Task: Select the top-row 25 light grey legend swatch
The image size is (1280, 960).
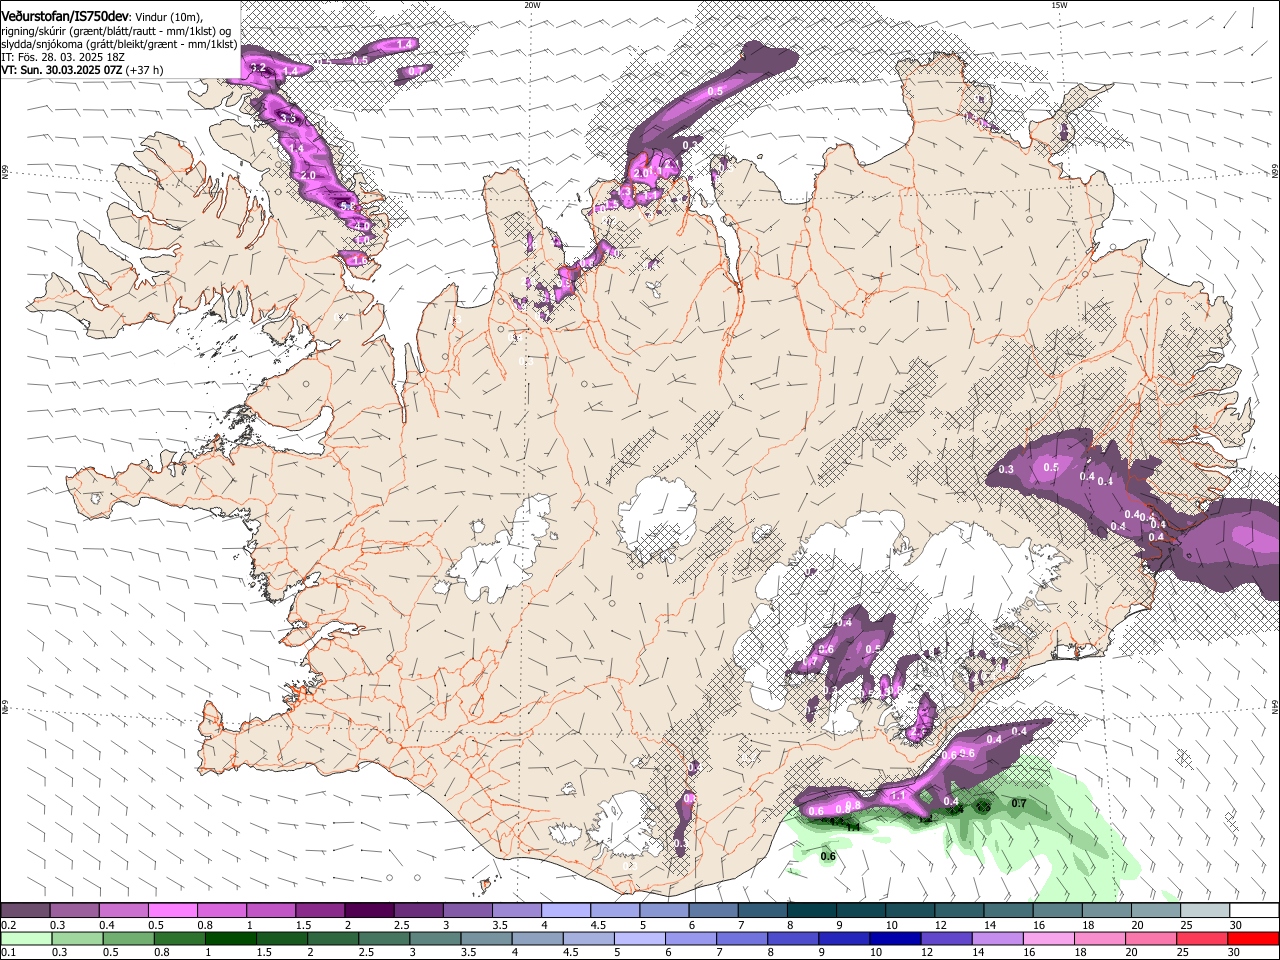Action: 1204,910
